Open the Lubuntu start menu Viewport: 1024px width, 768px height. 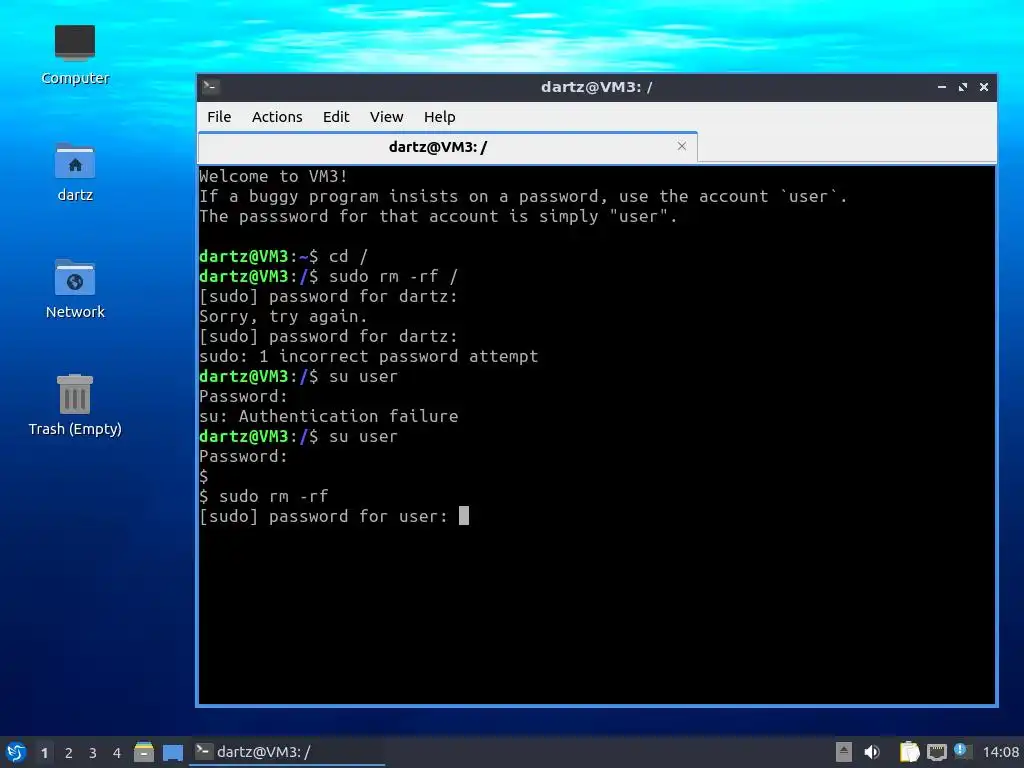pos(15,752)
